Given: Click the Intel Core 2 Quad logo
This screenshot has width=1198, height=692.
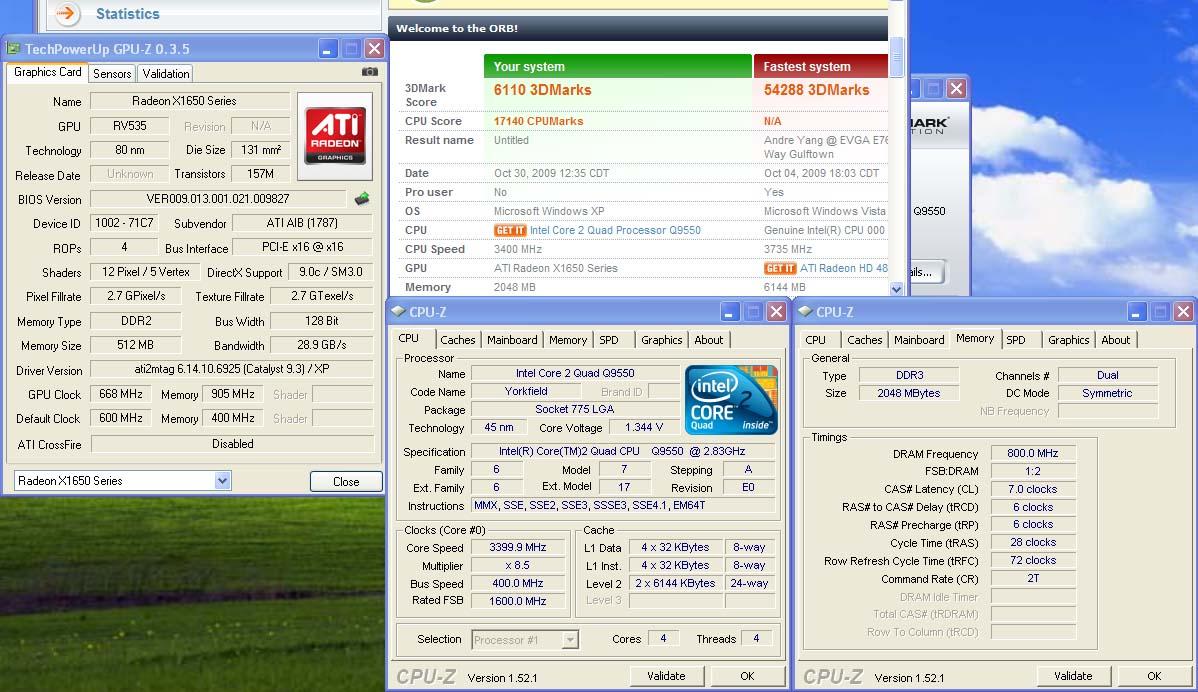Looking at the screenshot, I should 731,400.
